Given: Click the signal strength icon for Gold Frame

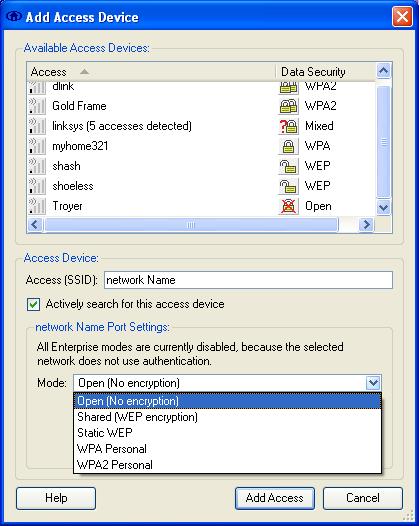Looking at the screenshot, I should click(x=37, y=106).
